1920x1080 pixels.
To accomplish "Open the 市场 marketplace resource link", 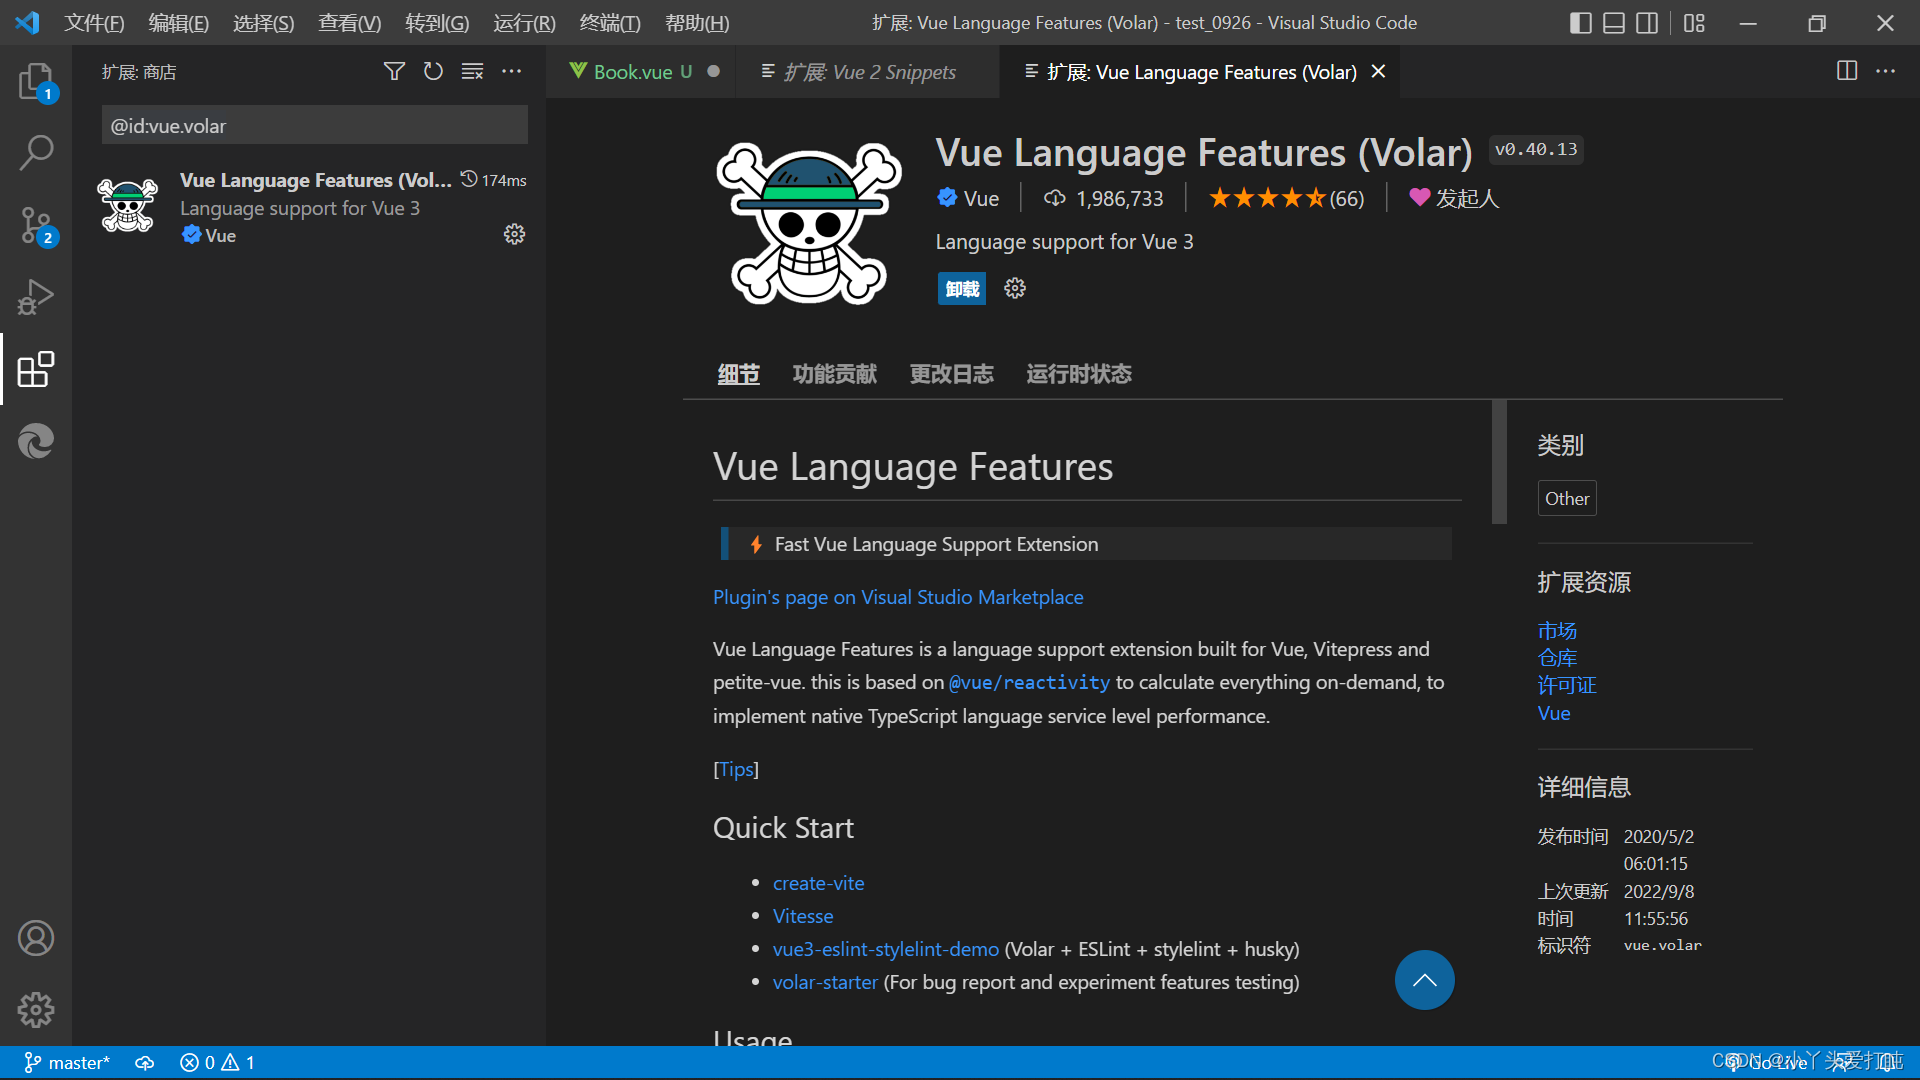I will (1557, 630).
